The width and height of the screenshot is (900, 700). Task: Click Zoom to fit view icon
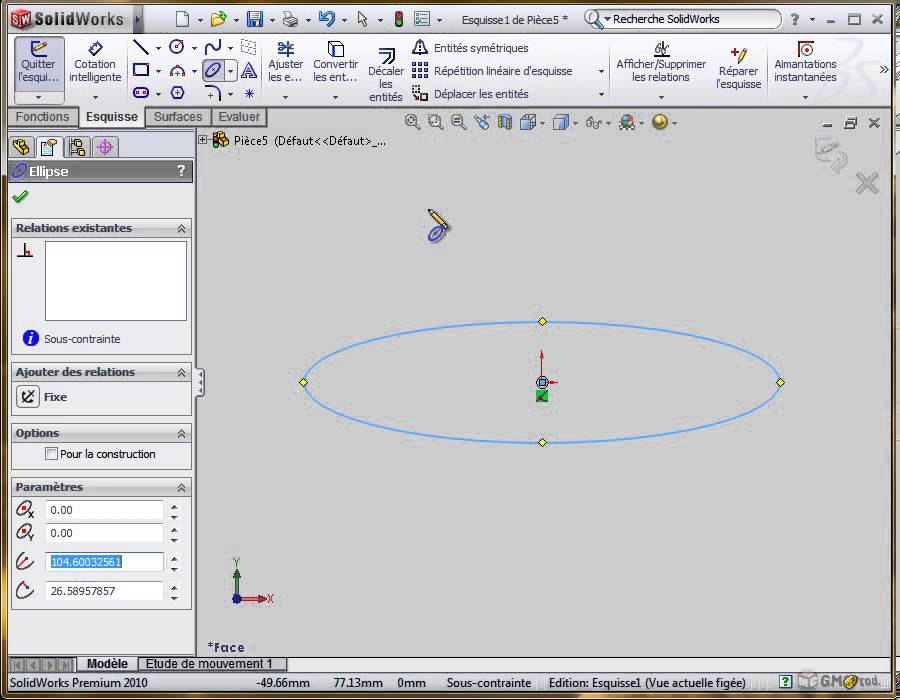click(x=412, y=122)
